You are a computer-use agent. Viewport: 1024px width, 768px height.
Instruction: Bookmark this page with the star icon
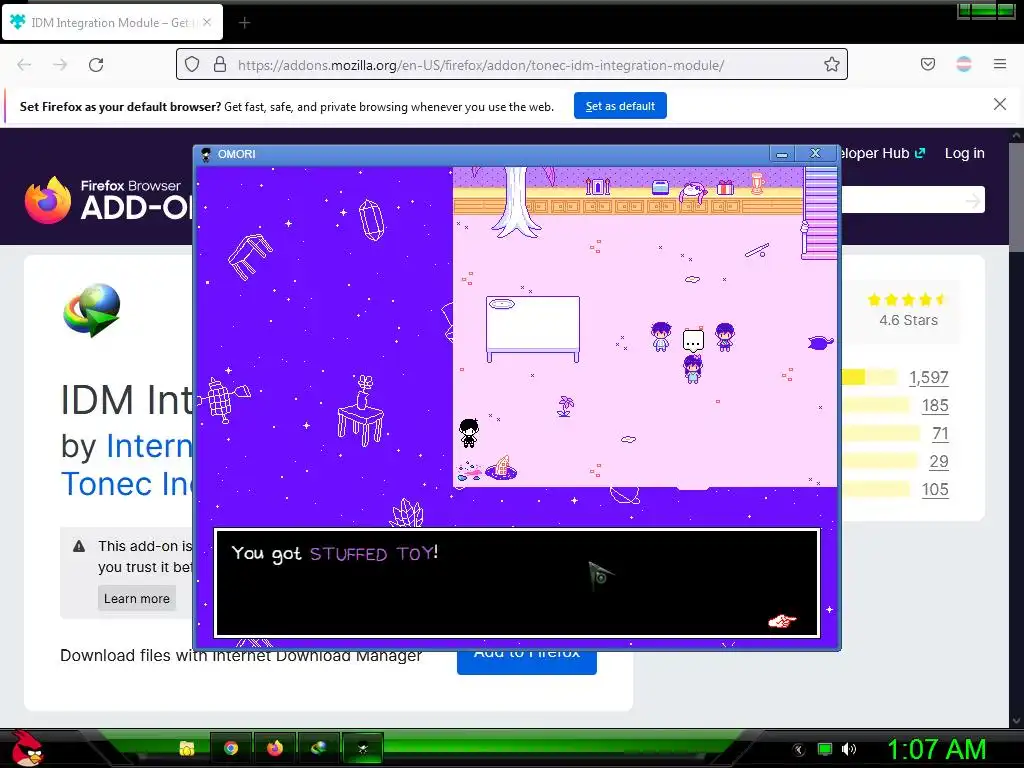coord(831,64)
